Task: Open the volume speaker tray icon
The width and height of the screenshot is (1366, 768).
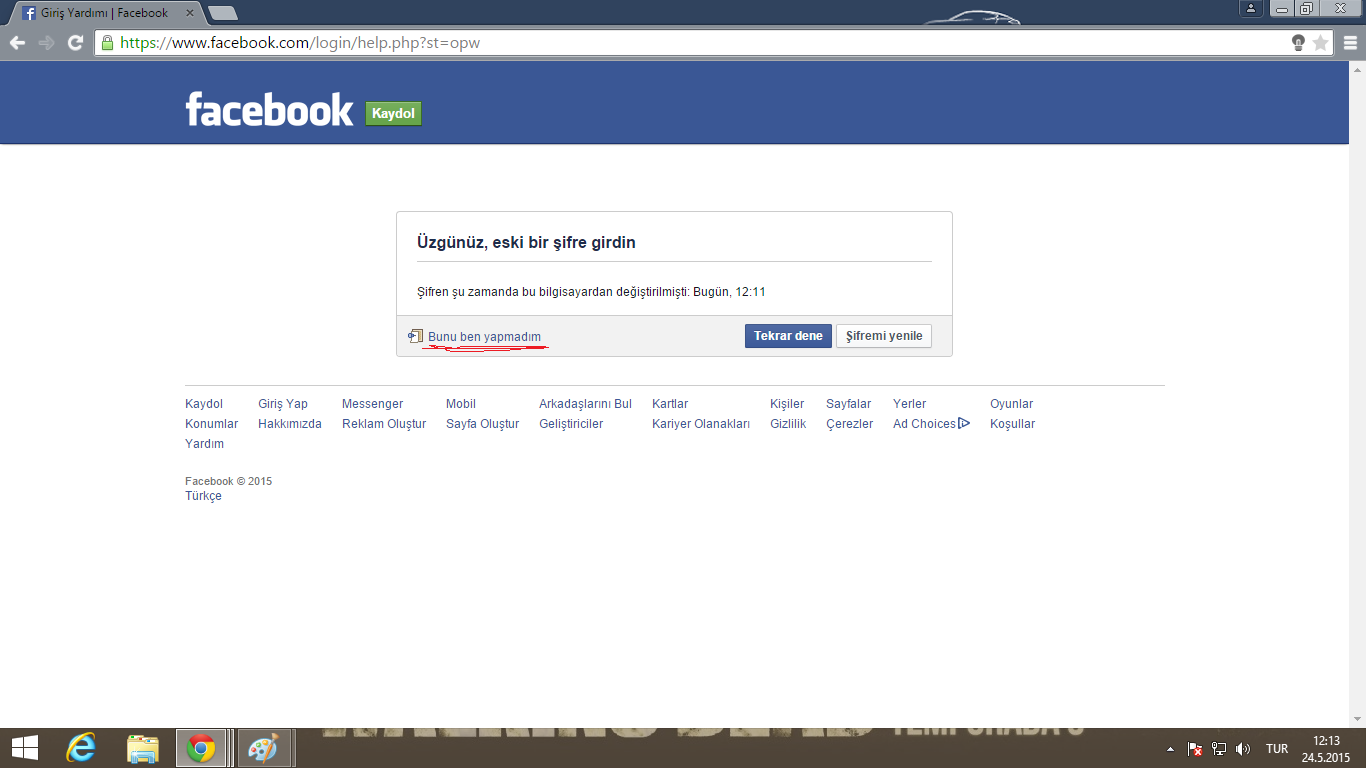Action: (1243, 748)
